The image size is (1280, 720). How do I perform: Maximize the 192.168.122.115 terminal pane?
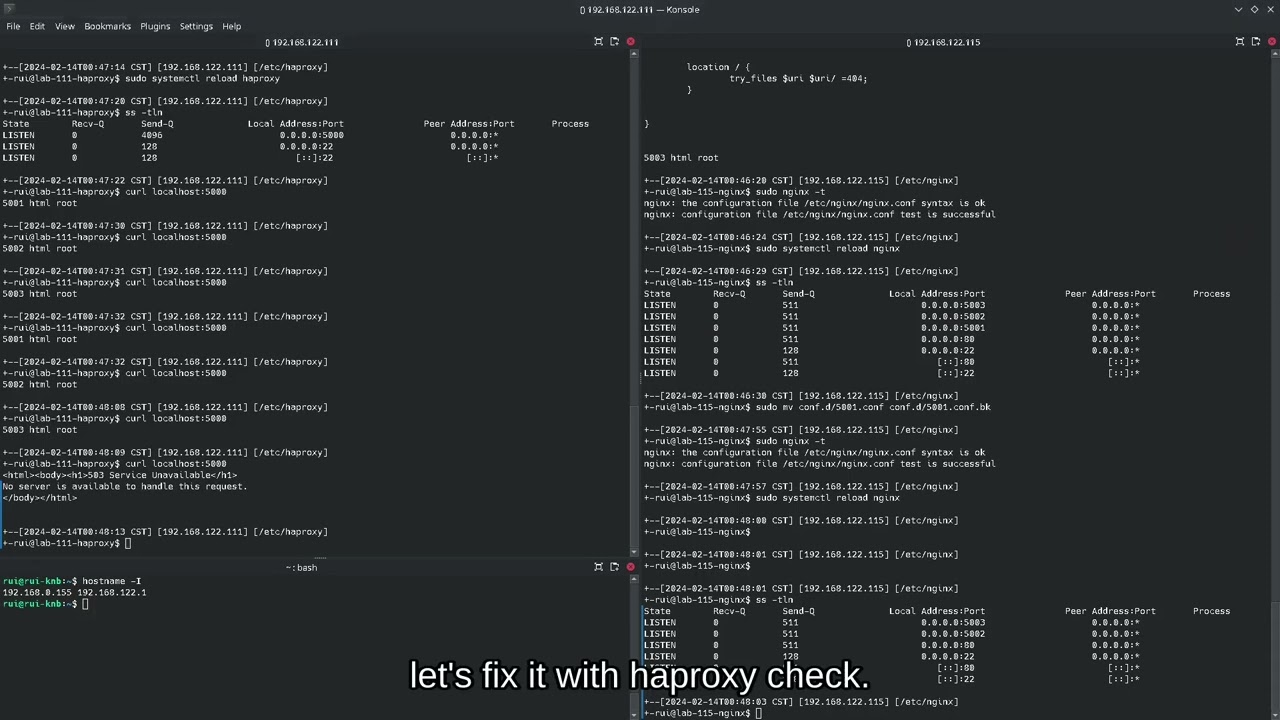(x=1240, y=42)
